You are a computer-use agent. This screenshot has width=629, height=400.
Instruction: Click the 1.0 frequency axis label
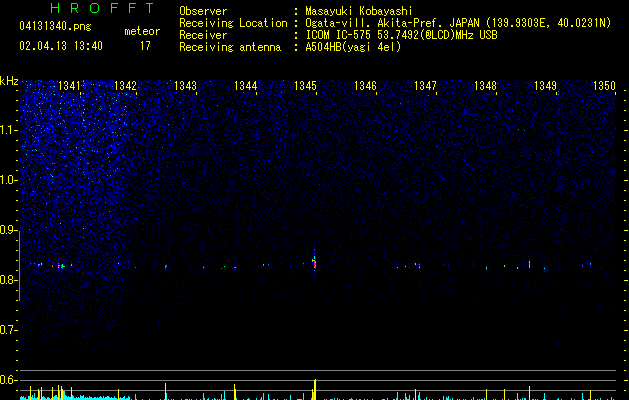(x=8, y=180)
